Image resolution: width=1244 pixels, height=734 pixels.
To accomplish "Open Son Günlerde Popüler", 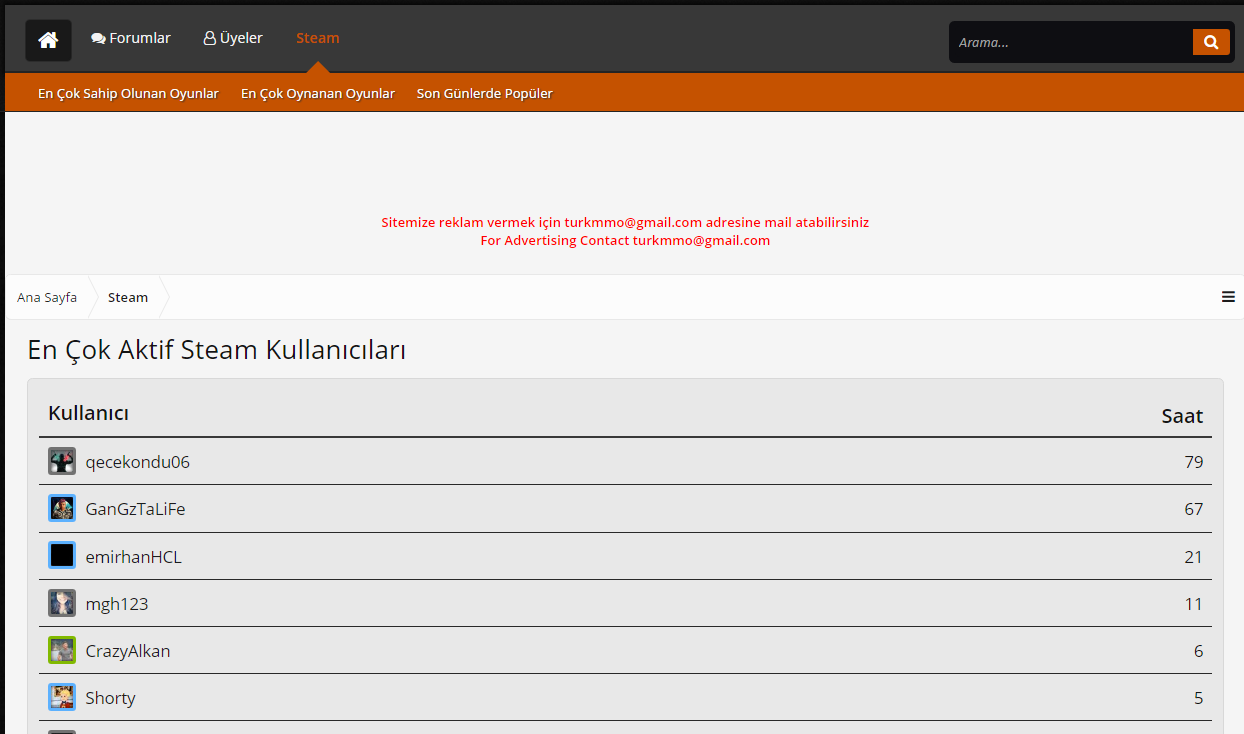I will click(x=485, y=93).
